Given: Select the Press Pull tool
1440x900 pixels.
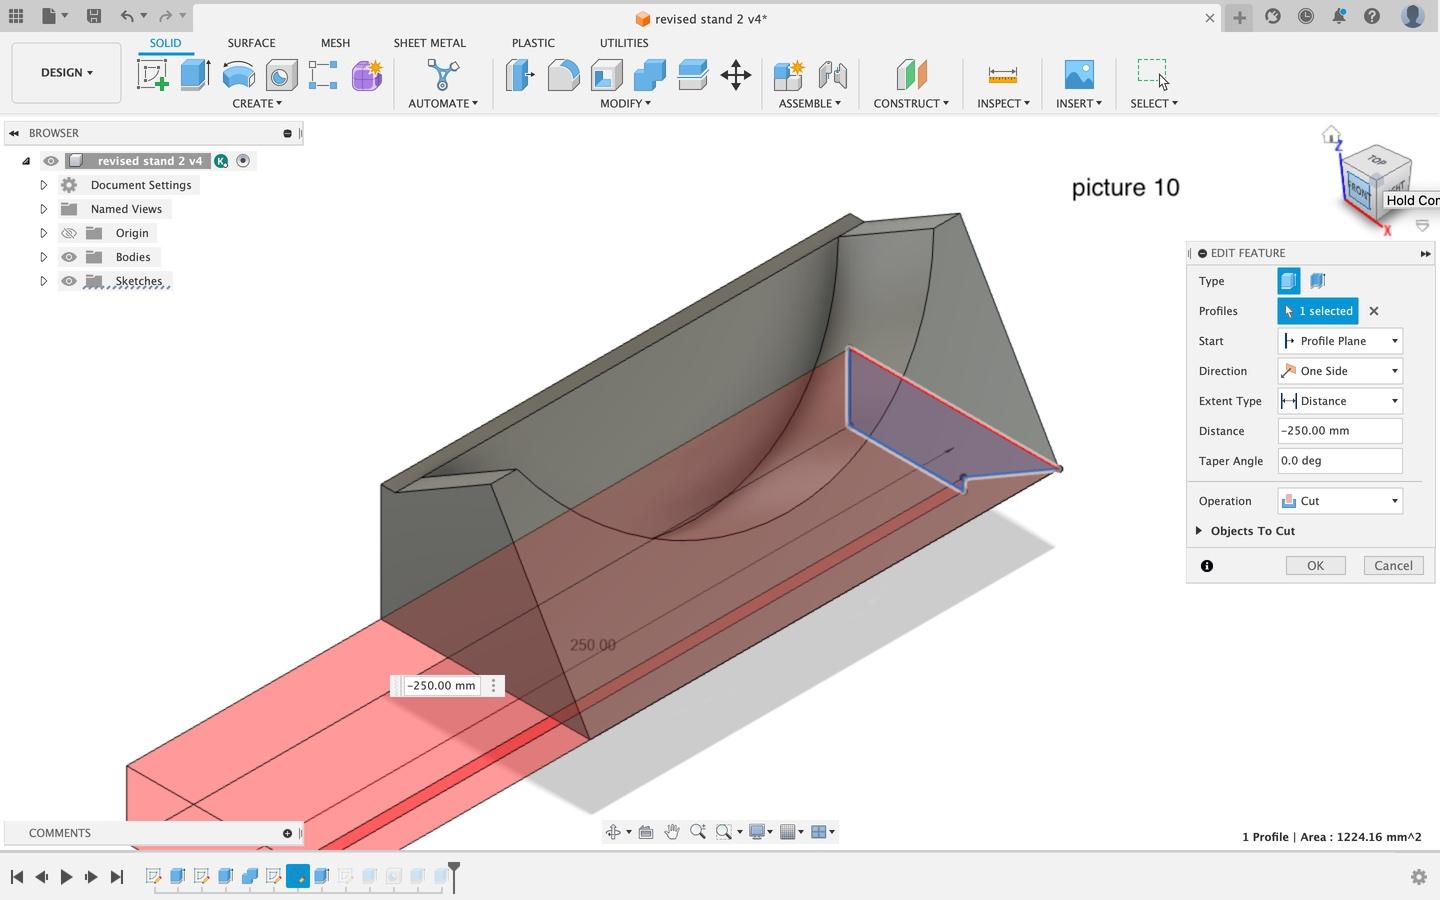Looking at the screenshot, I should click(x=520, y=75).
